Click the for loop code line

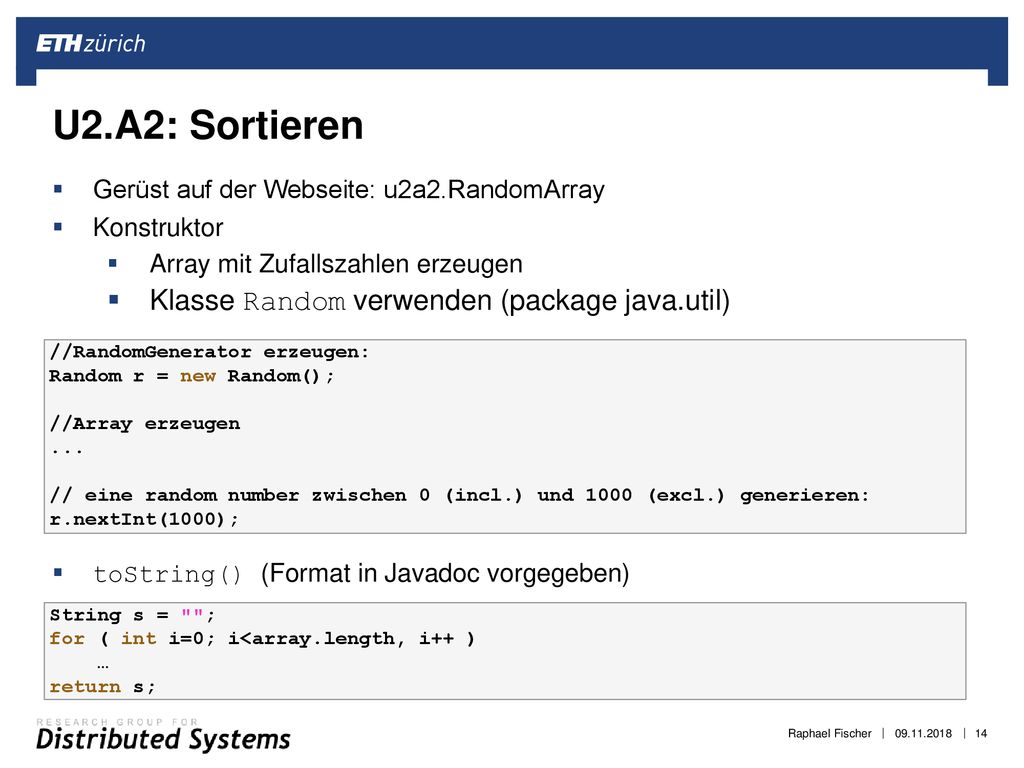[262, 639]
